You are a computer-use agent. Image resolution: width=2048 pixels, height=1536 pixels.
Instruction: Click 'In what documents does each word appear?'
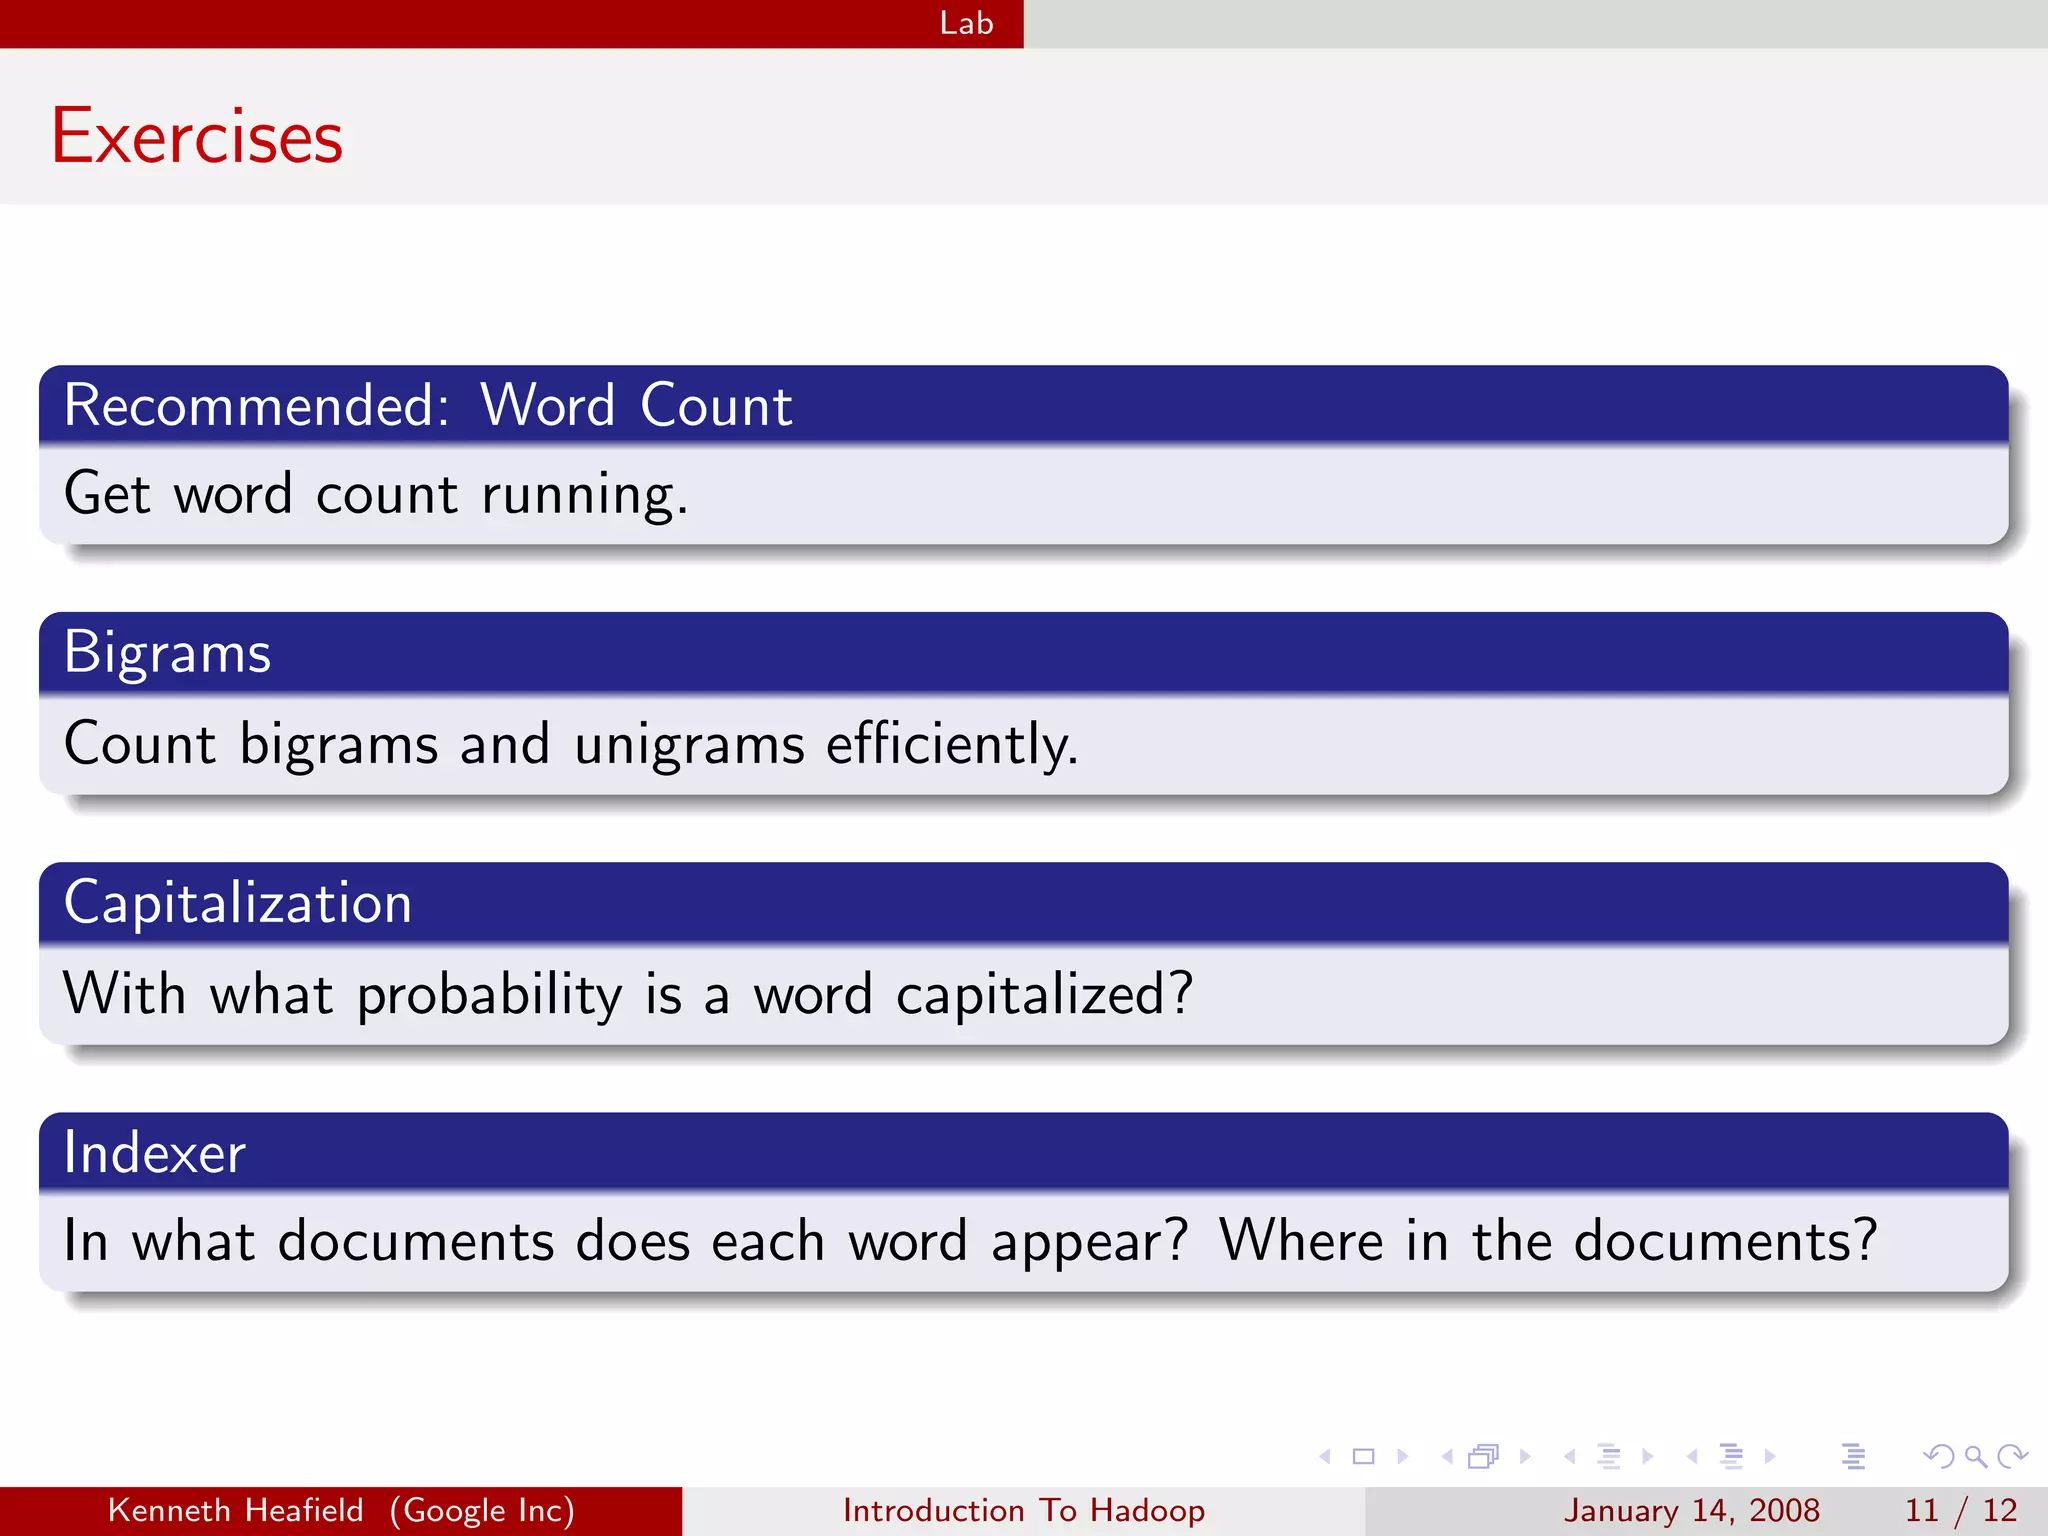(x=626, y=1241)
